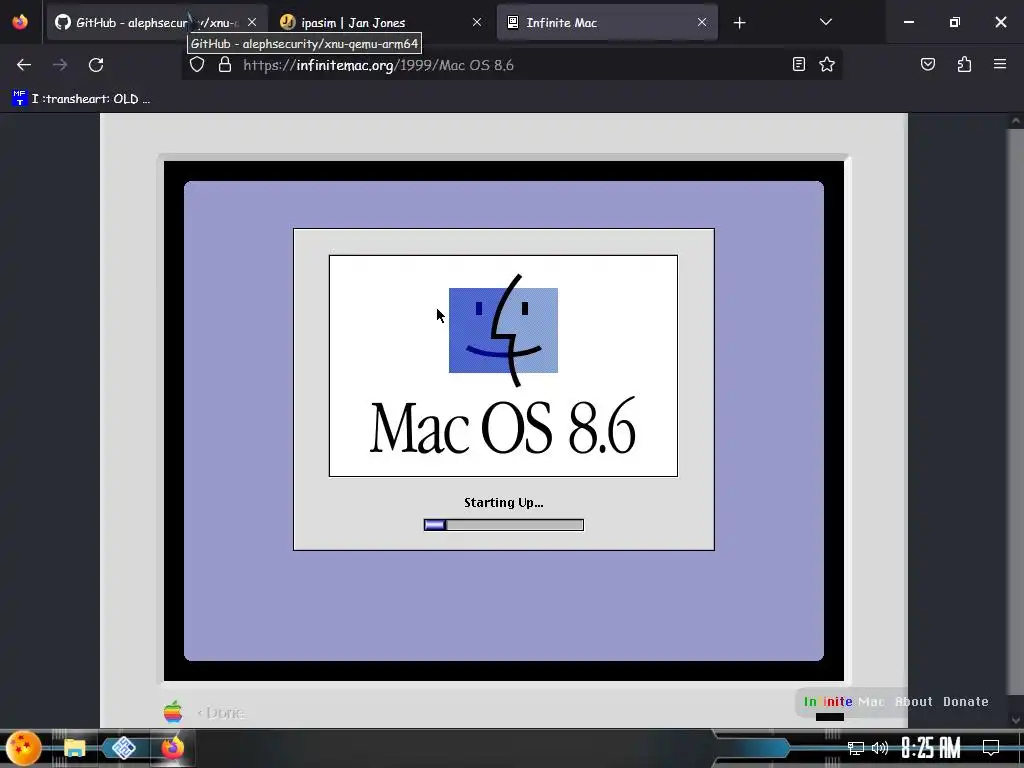Open File Explorer from taskbar
The width and height of the screenshot is (1024, 768).
(74, 748)
